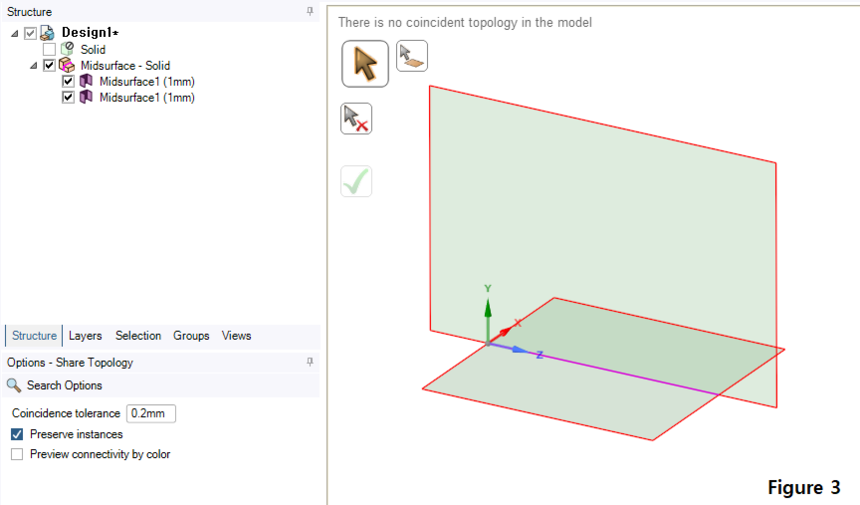This screenshot has height=505, width=860.
Task: Select the Design1* tree label
Action: (90, 33)
